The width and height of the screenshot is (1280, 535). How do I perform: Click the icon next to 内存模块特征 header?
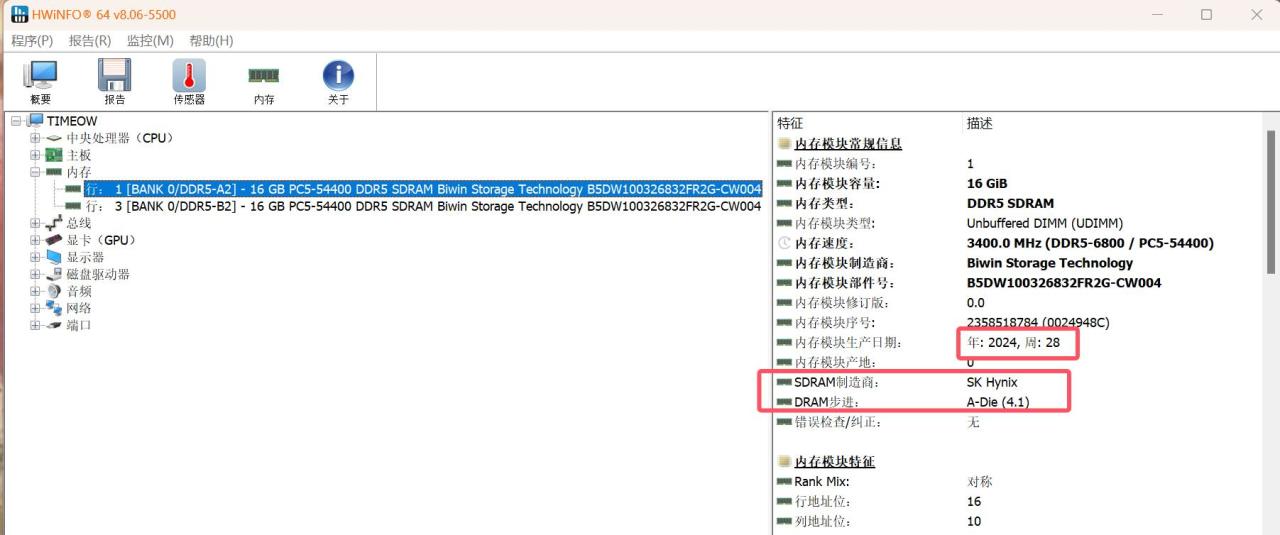[784, 462]
